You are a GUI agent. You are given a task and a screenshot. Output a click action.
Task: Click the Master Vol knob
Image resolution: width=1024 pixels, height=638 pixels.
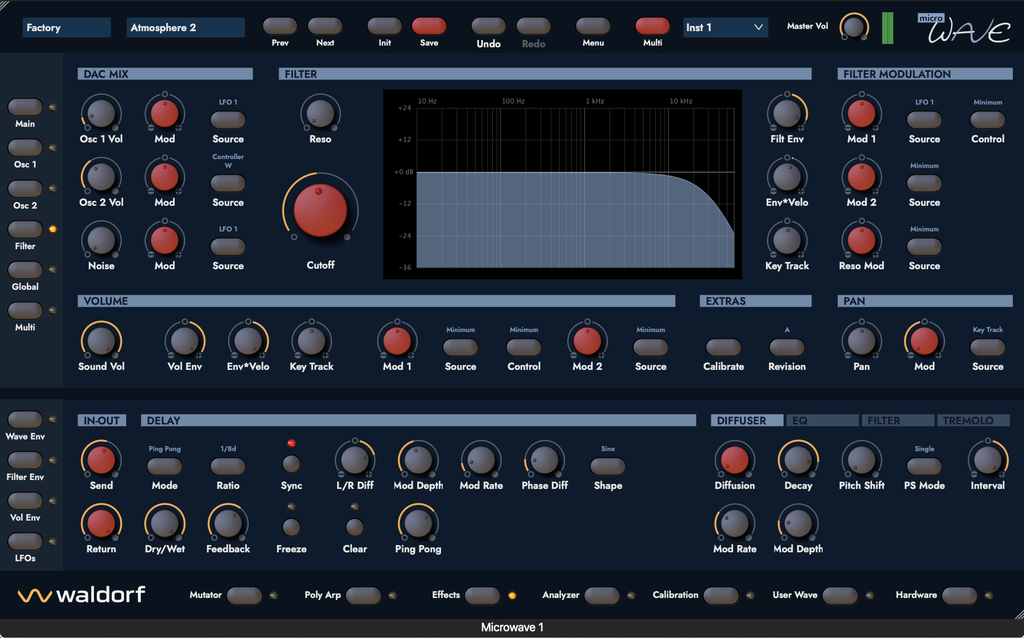tap(853, 27)
